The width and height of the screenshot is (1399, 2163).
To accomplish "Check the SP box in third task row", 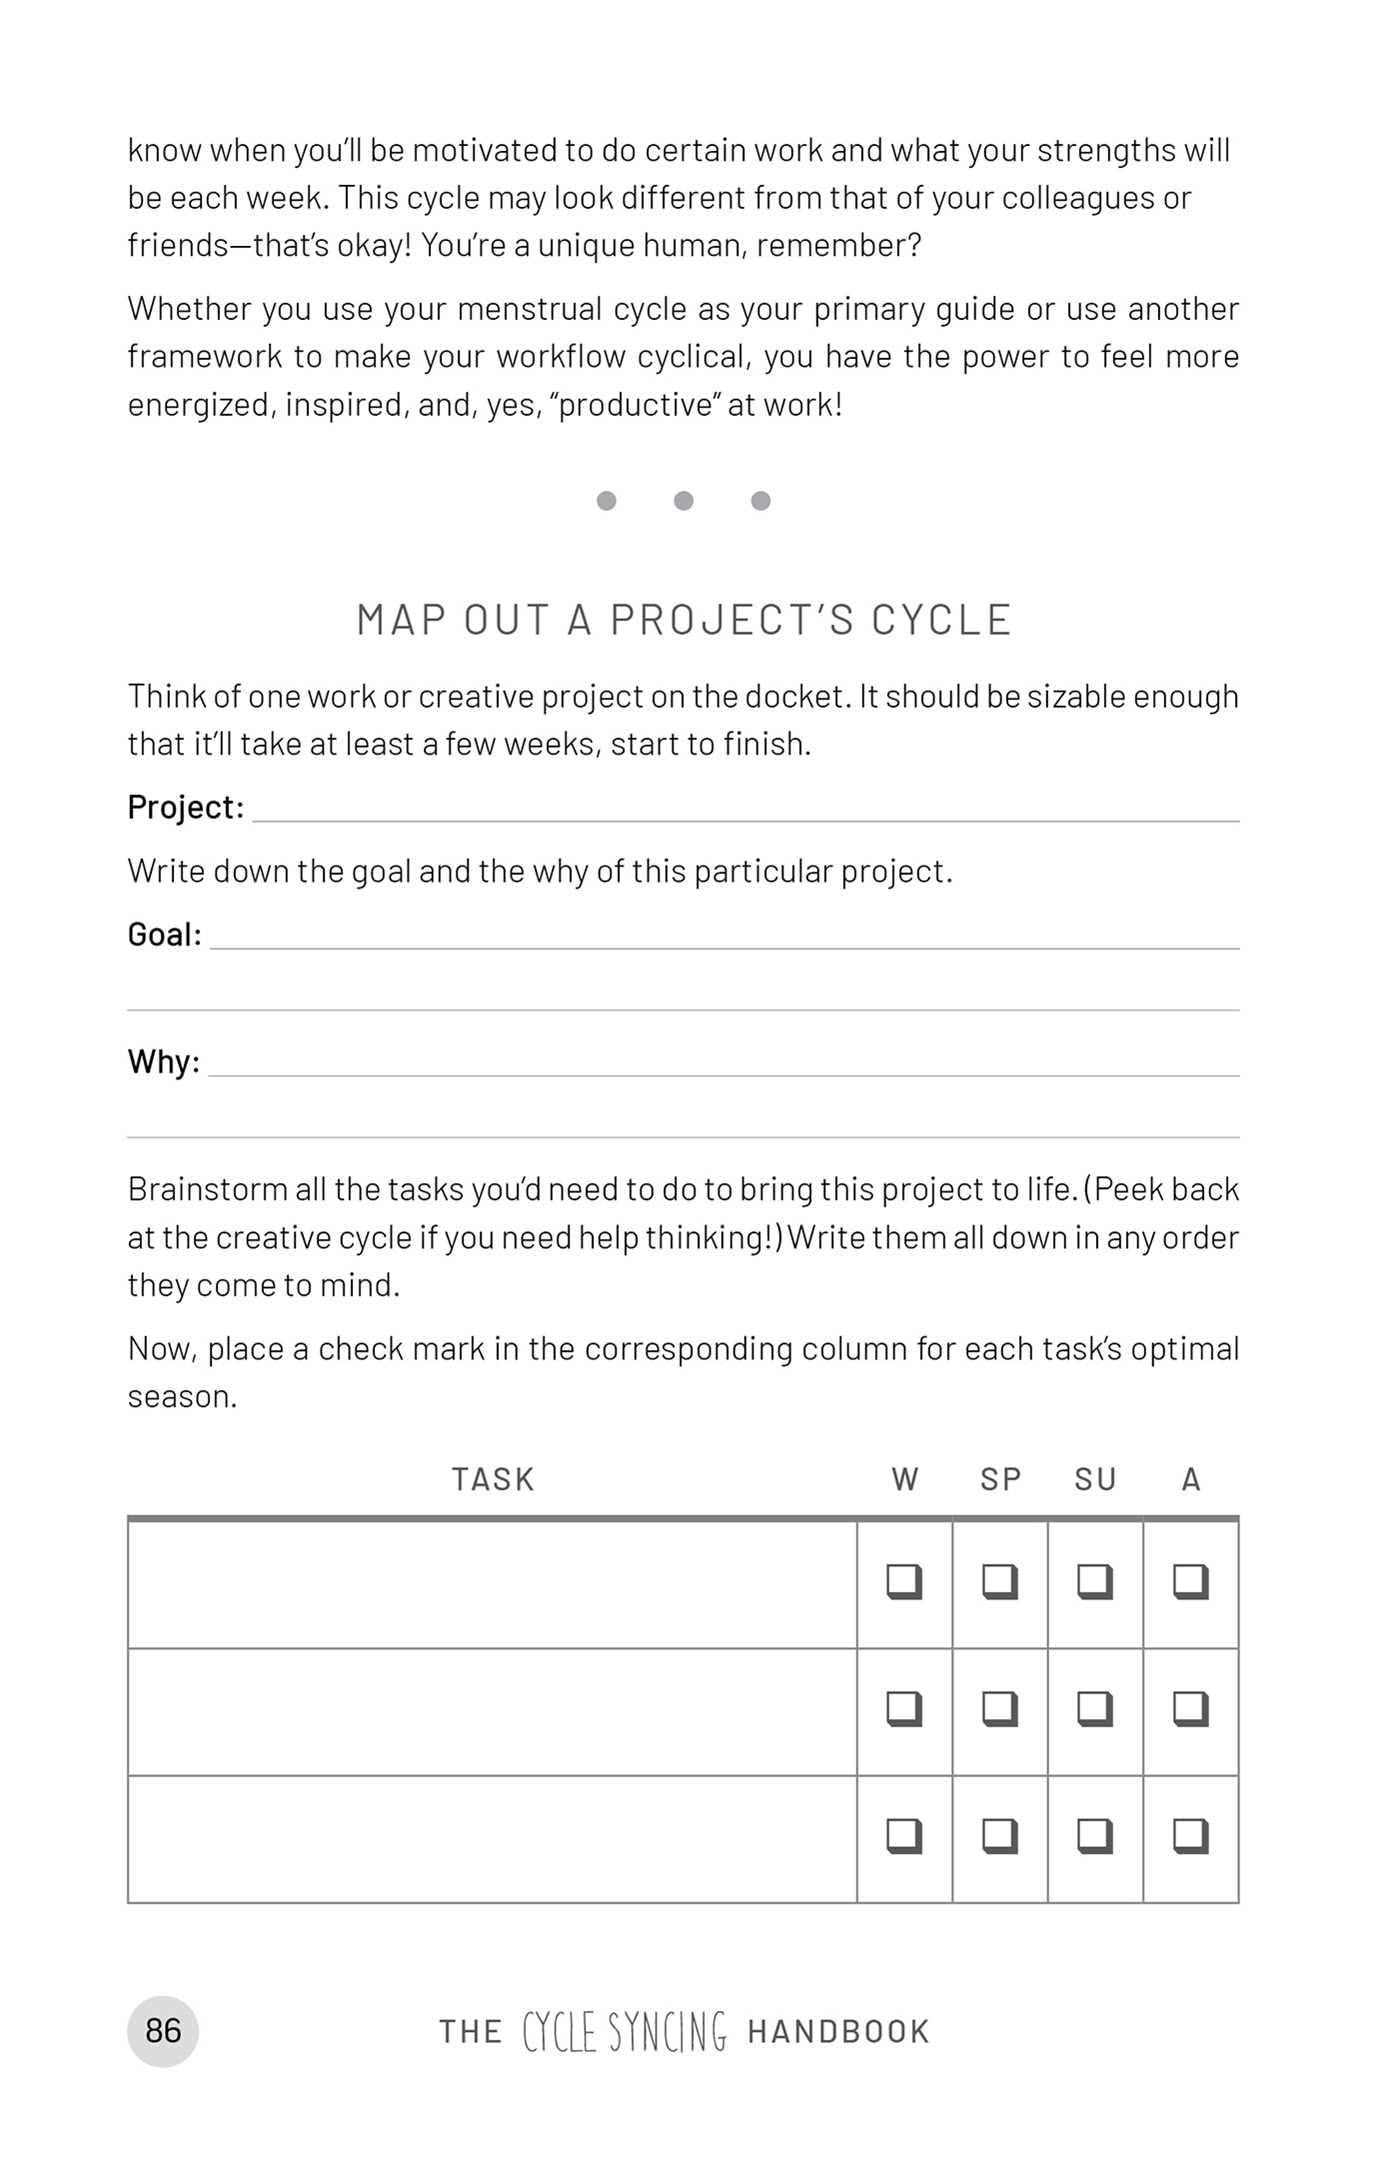I will tap(999, 1835).
